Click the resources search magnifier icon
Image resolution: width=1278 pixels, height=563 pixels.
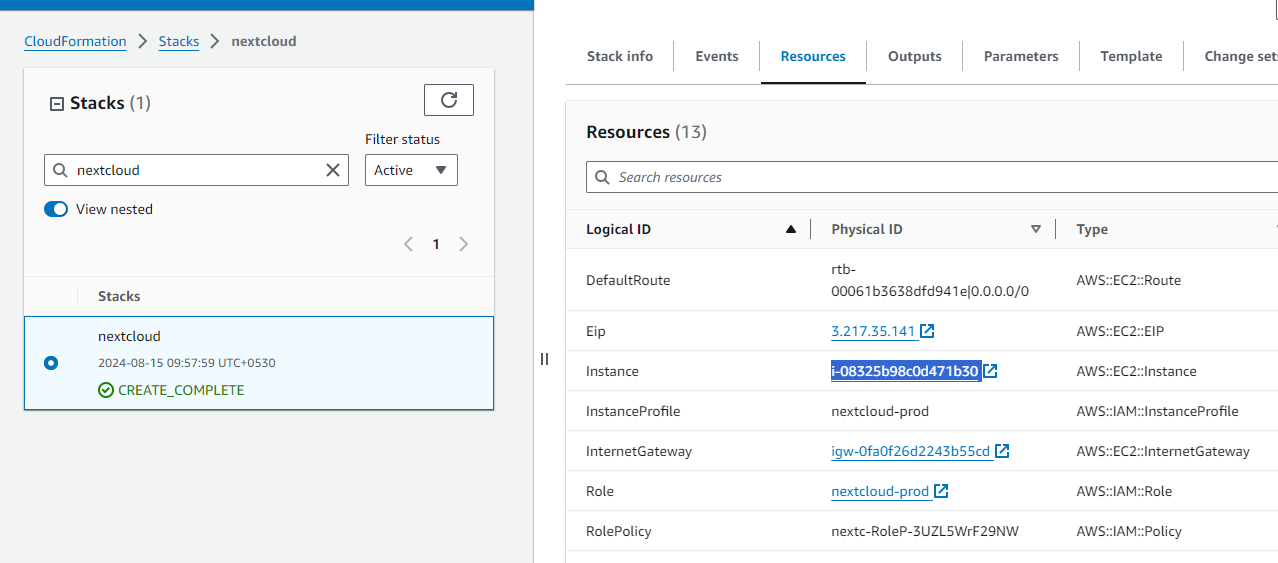click(x=602, y=177)
